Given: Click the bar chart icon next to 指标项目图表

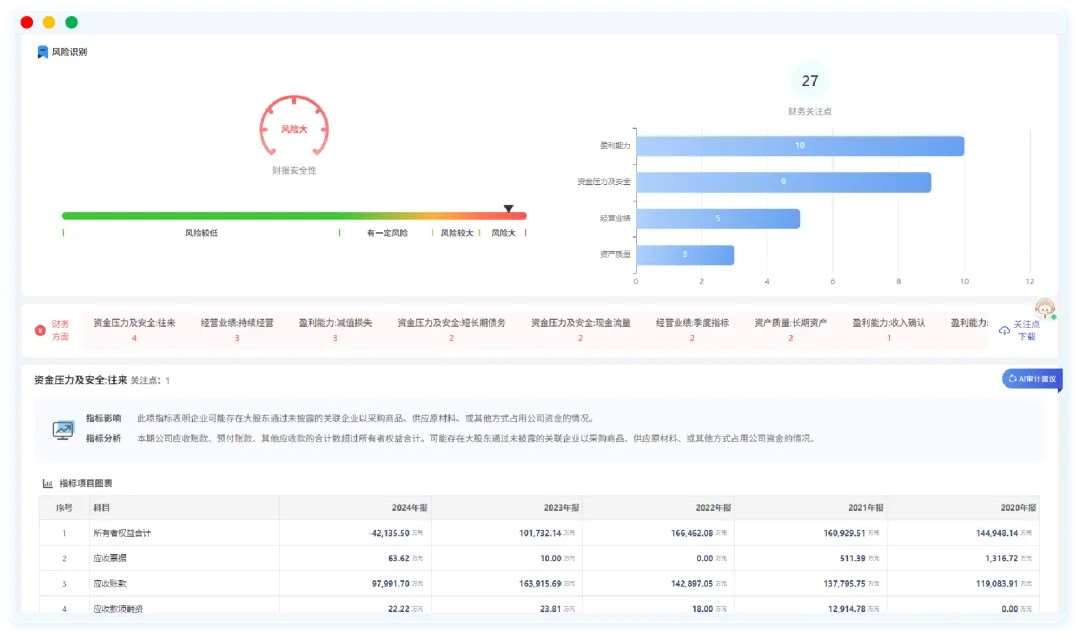Looking at the screenshot, I should 47,484.
